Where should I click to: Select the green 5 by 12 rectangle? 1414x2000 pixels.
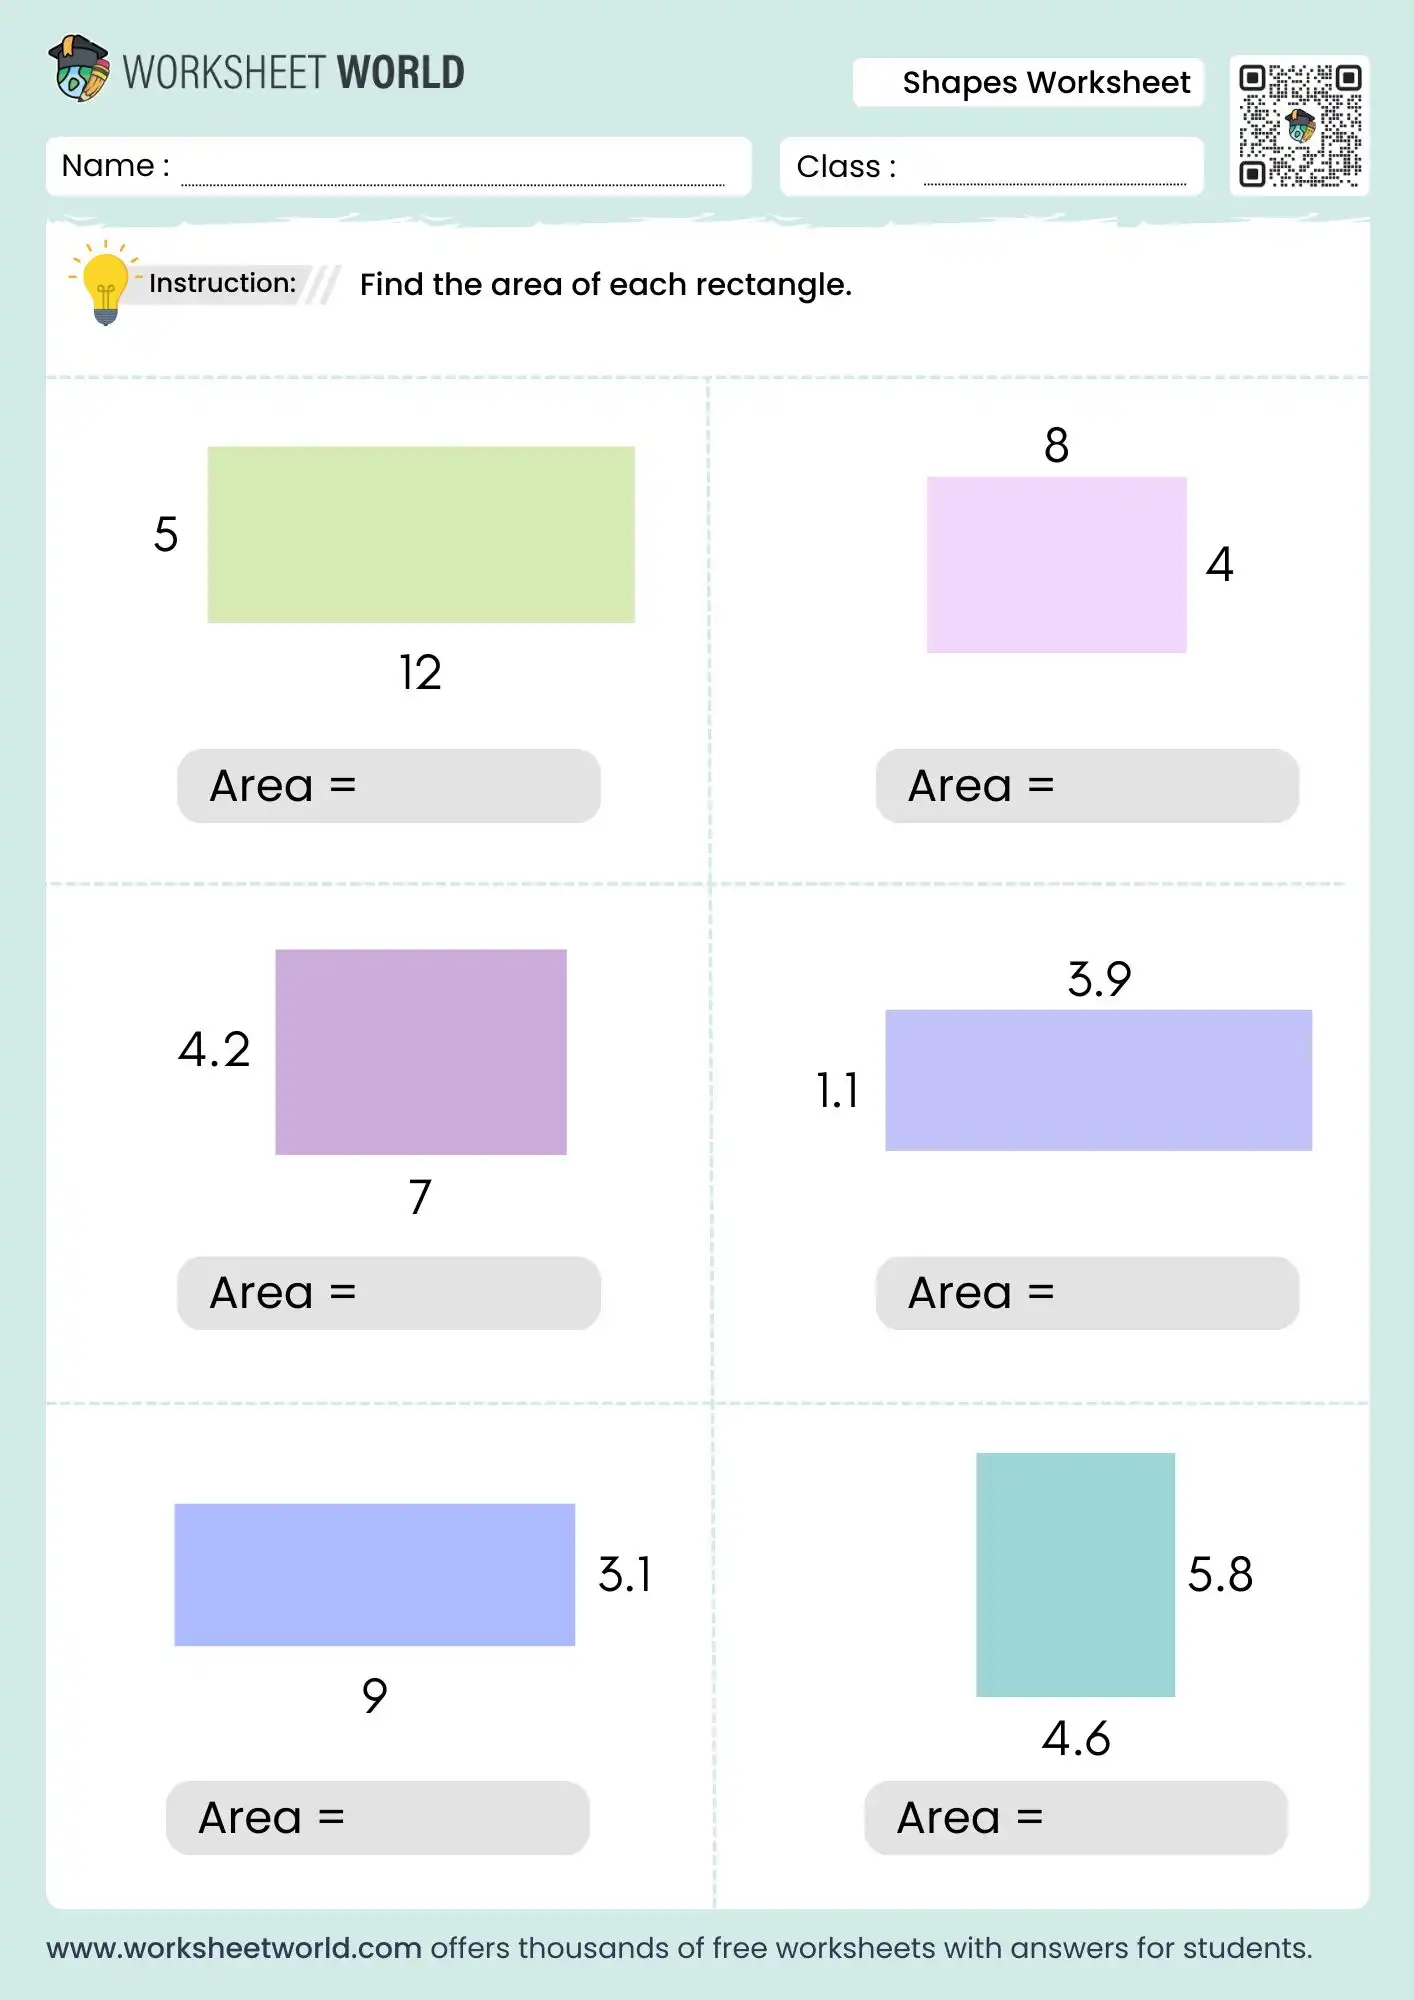(421, 535)
